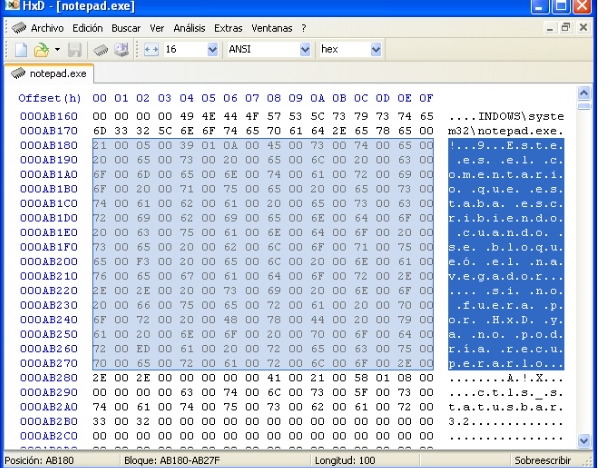Click the Save floppy disk icon

tap(74, 50)
